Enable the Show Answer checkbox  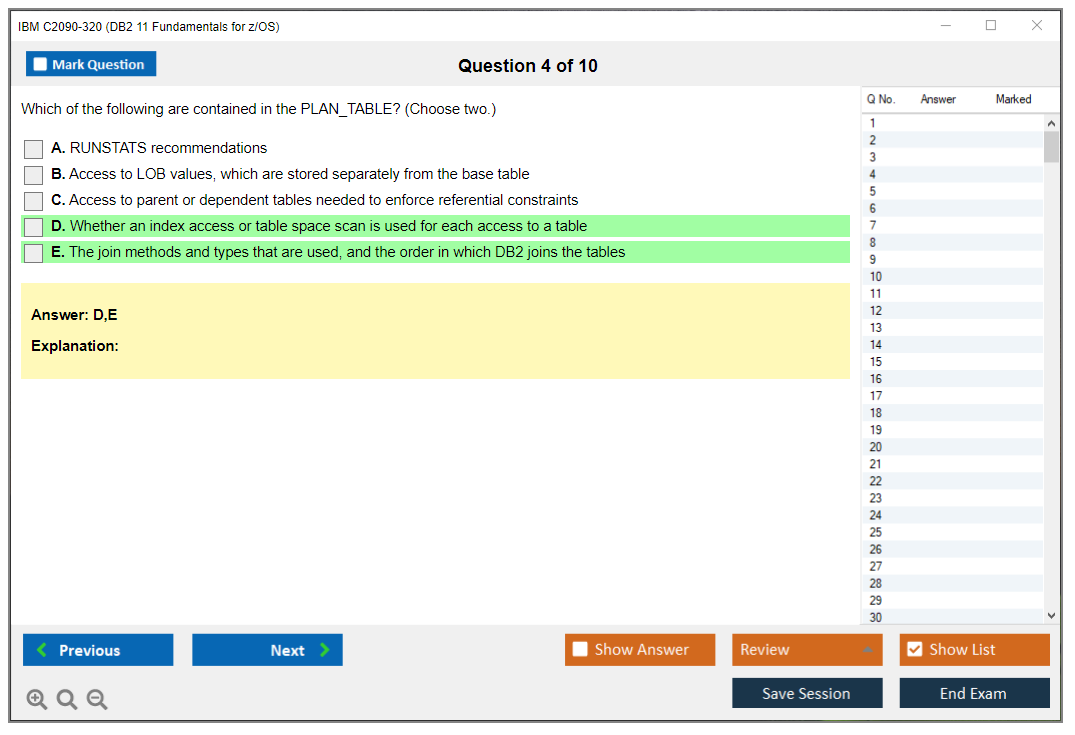[x=581, y=650]
